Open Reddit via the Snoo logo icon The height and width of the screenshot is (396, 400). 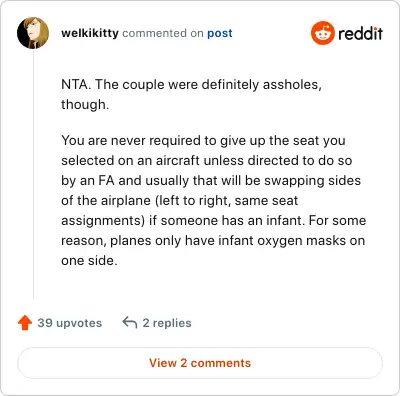pos(322,33)
